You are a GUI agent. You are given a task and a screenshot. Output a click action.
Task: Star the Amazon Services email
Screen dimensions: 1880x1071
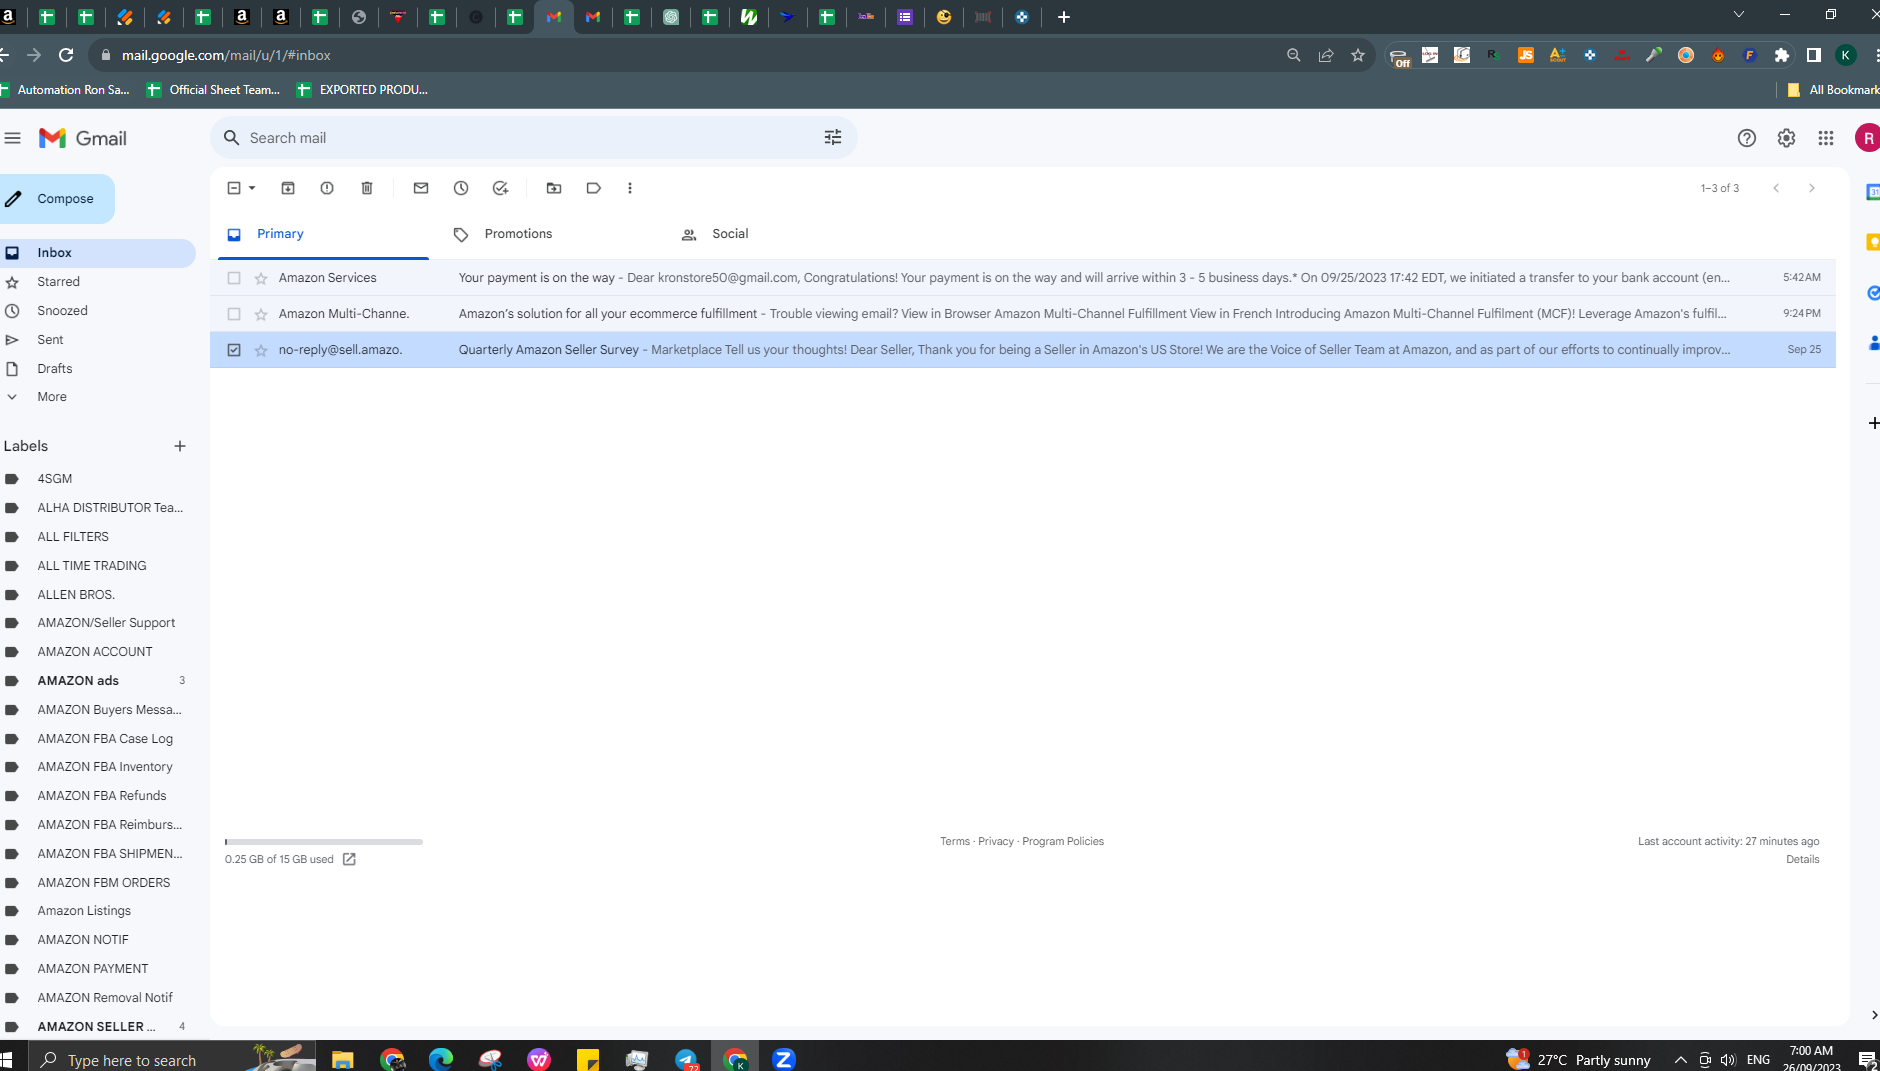click(261, 278)
